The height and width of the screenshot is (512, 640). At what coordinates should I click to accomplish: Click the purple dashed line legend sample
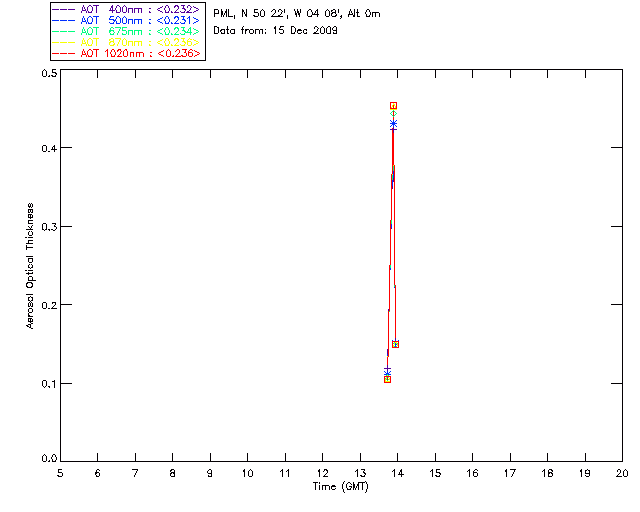pos(64,10)
